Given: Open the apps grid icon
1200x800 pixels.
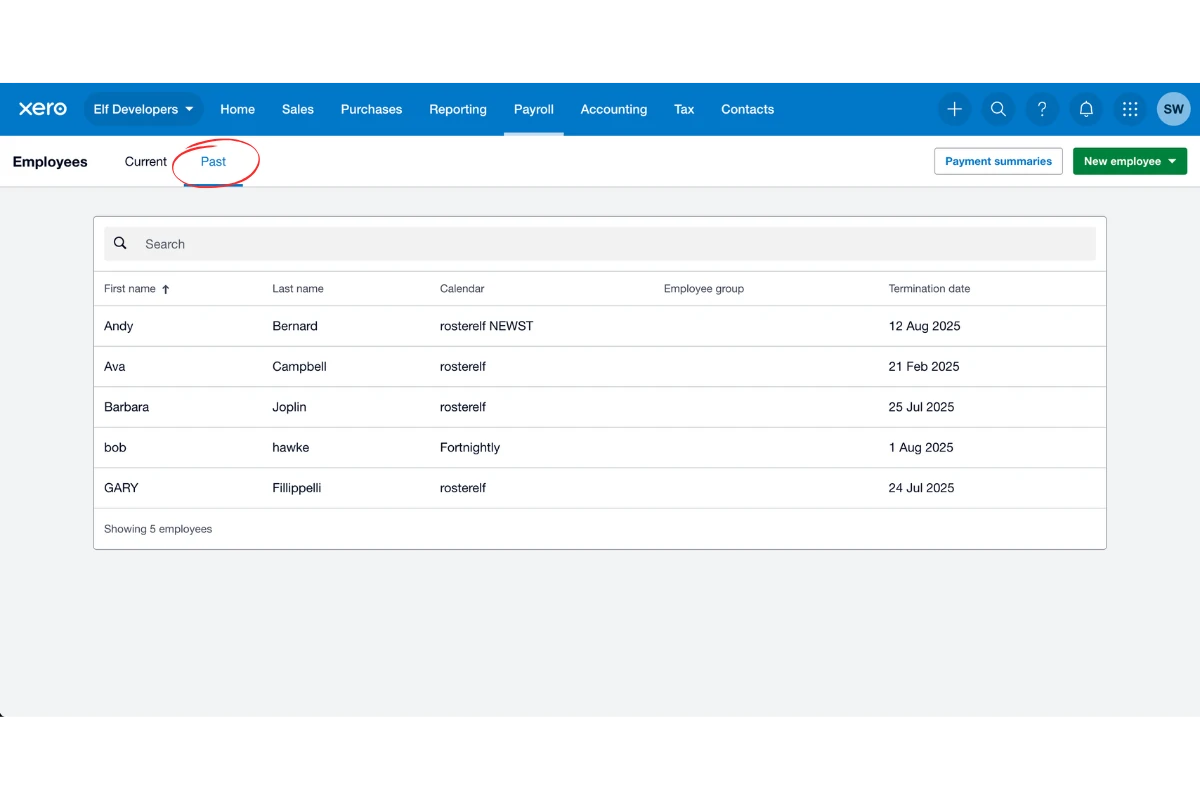Looking at the screenshot, I should [1130, 109].
